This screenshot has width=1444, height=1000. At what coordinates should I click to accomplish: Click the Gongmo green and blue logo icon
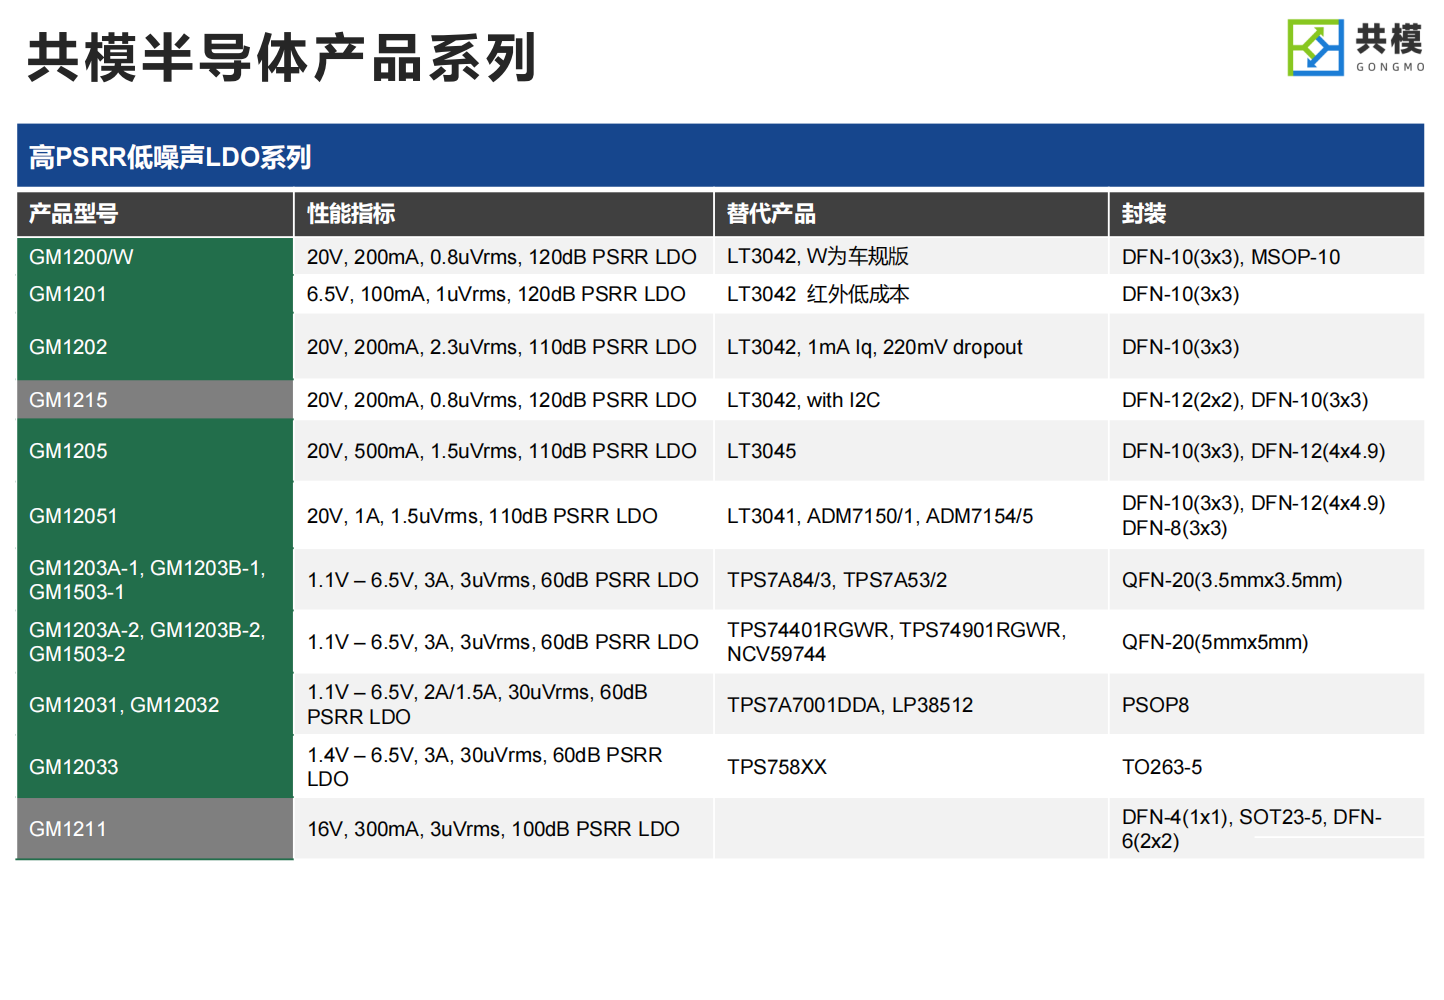pyautogui.click(x=1315, y=47)
